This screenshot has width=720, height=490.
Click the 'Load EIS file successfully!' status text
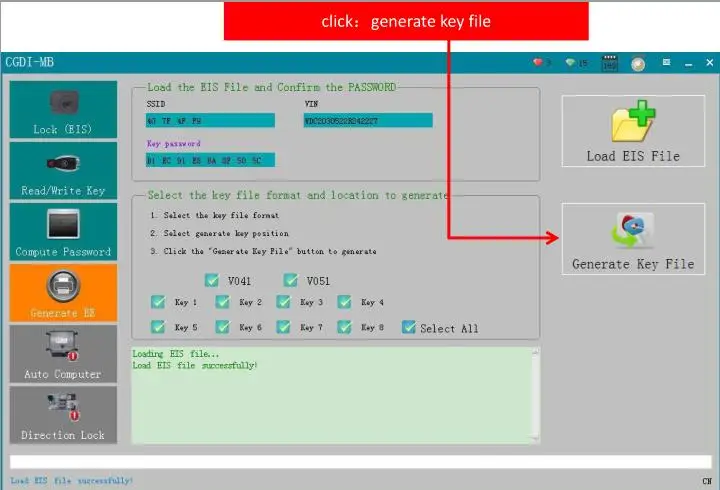tap(72, 480)
